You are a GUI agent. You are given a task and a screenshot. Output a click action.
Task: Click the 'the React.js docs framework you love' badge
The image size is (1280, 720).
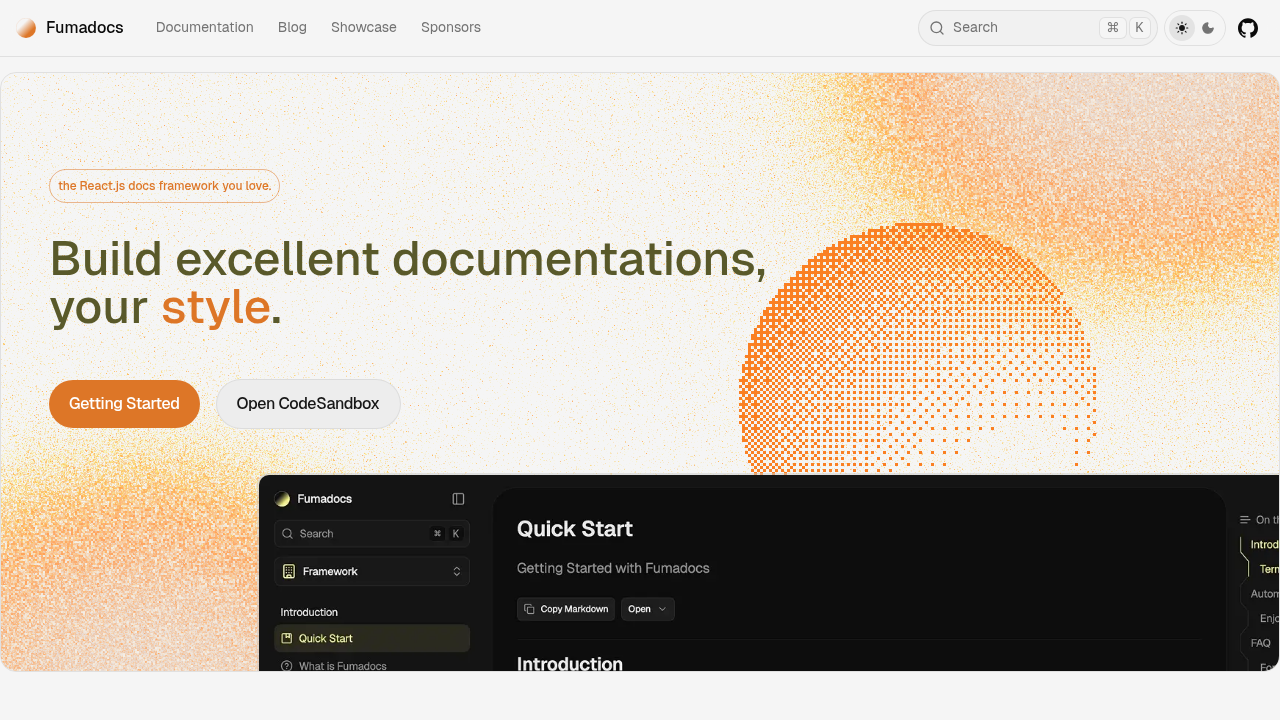tap(164, 186)
